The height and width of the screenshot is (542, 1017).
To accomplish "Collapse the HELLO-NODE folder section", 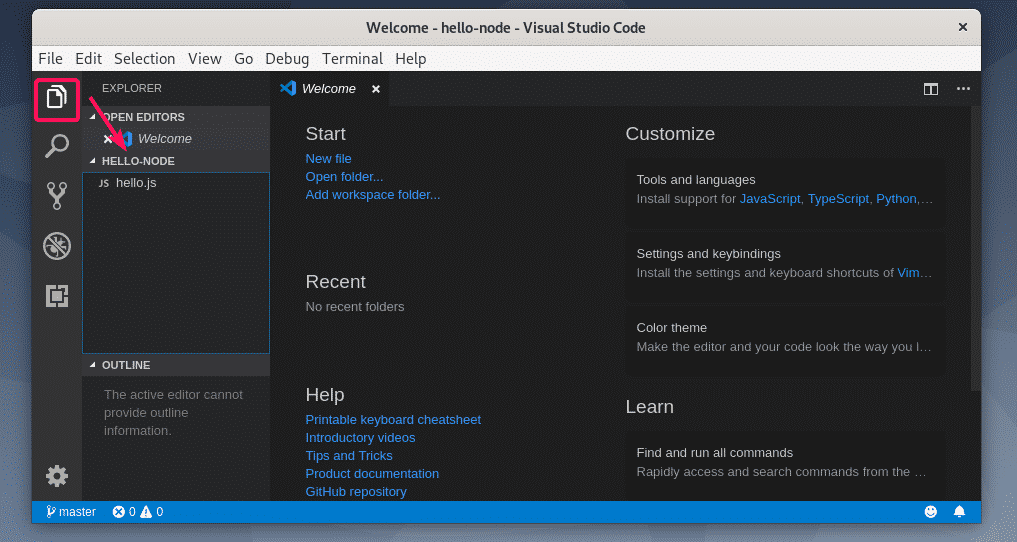I will (137, 161).
